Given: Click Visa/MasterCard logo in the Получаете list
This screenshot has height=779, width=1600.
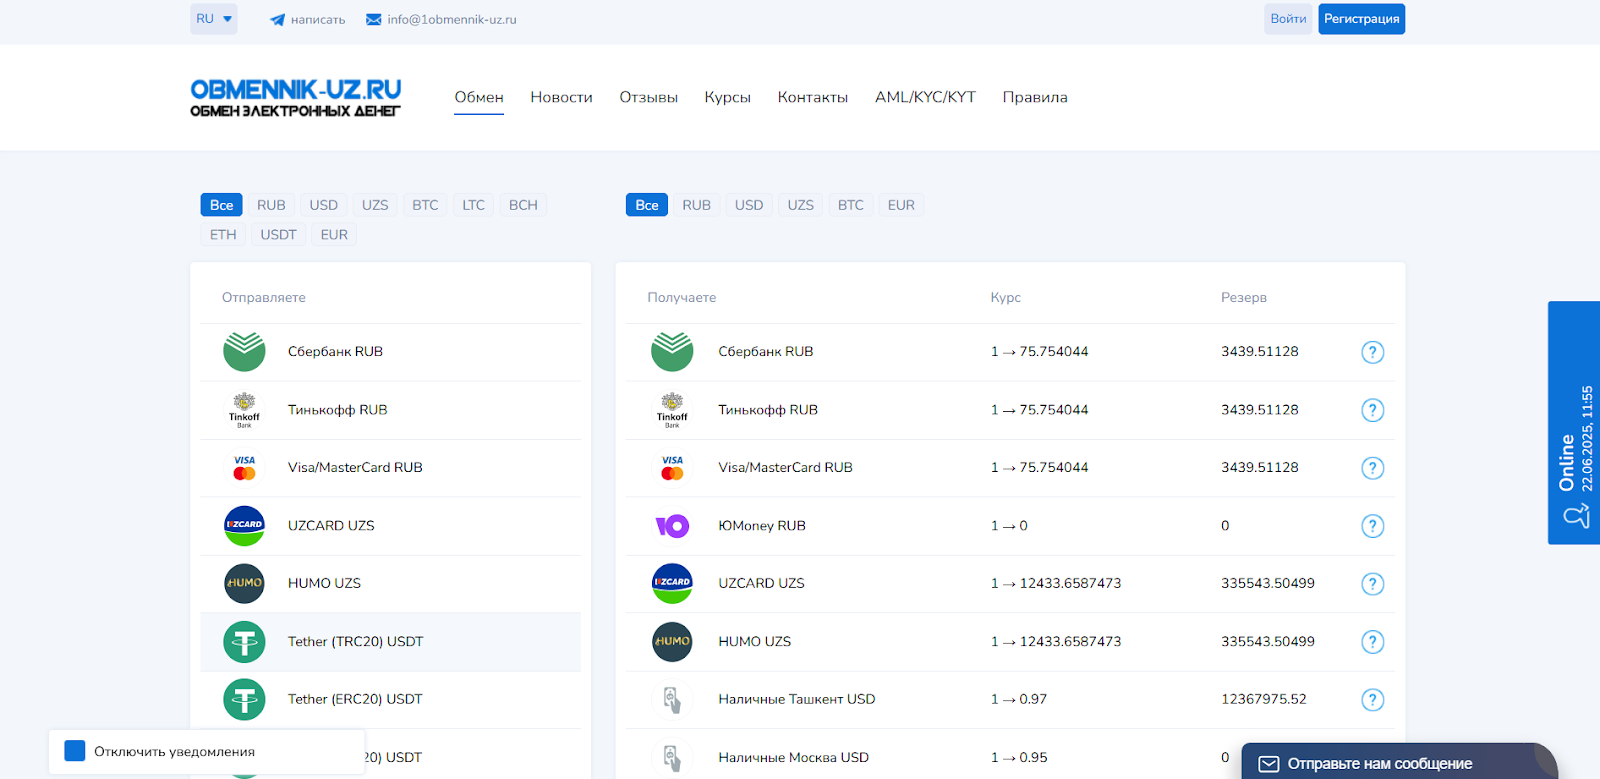Looking at the screenshot, I should click(x=672, y=468).
